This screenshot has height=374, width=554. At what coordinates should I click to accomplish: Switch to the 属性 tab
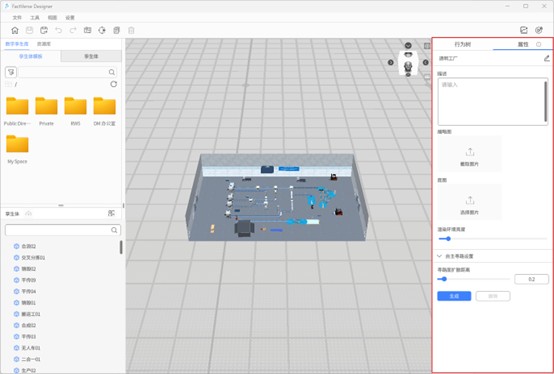click(x=523, y=44)
